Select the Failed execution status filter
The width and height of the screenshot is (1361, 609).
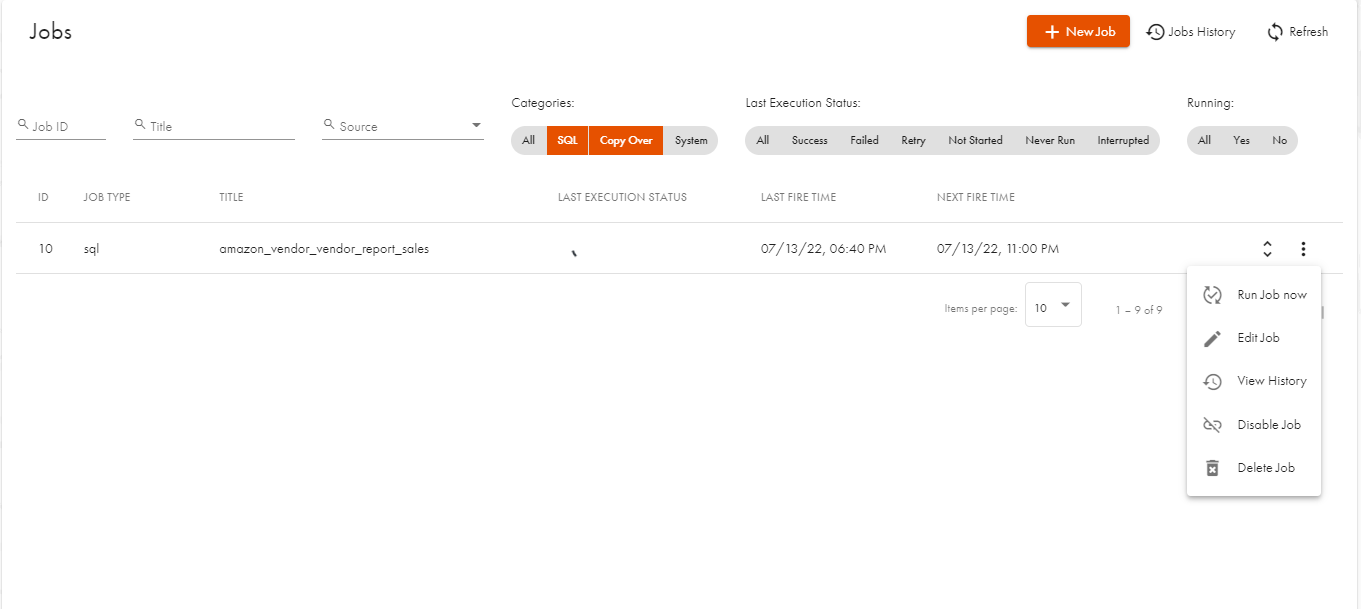(864, 141)
